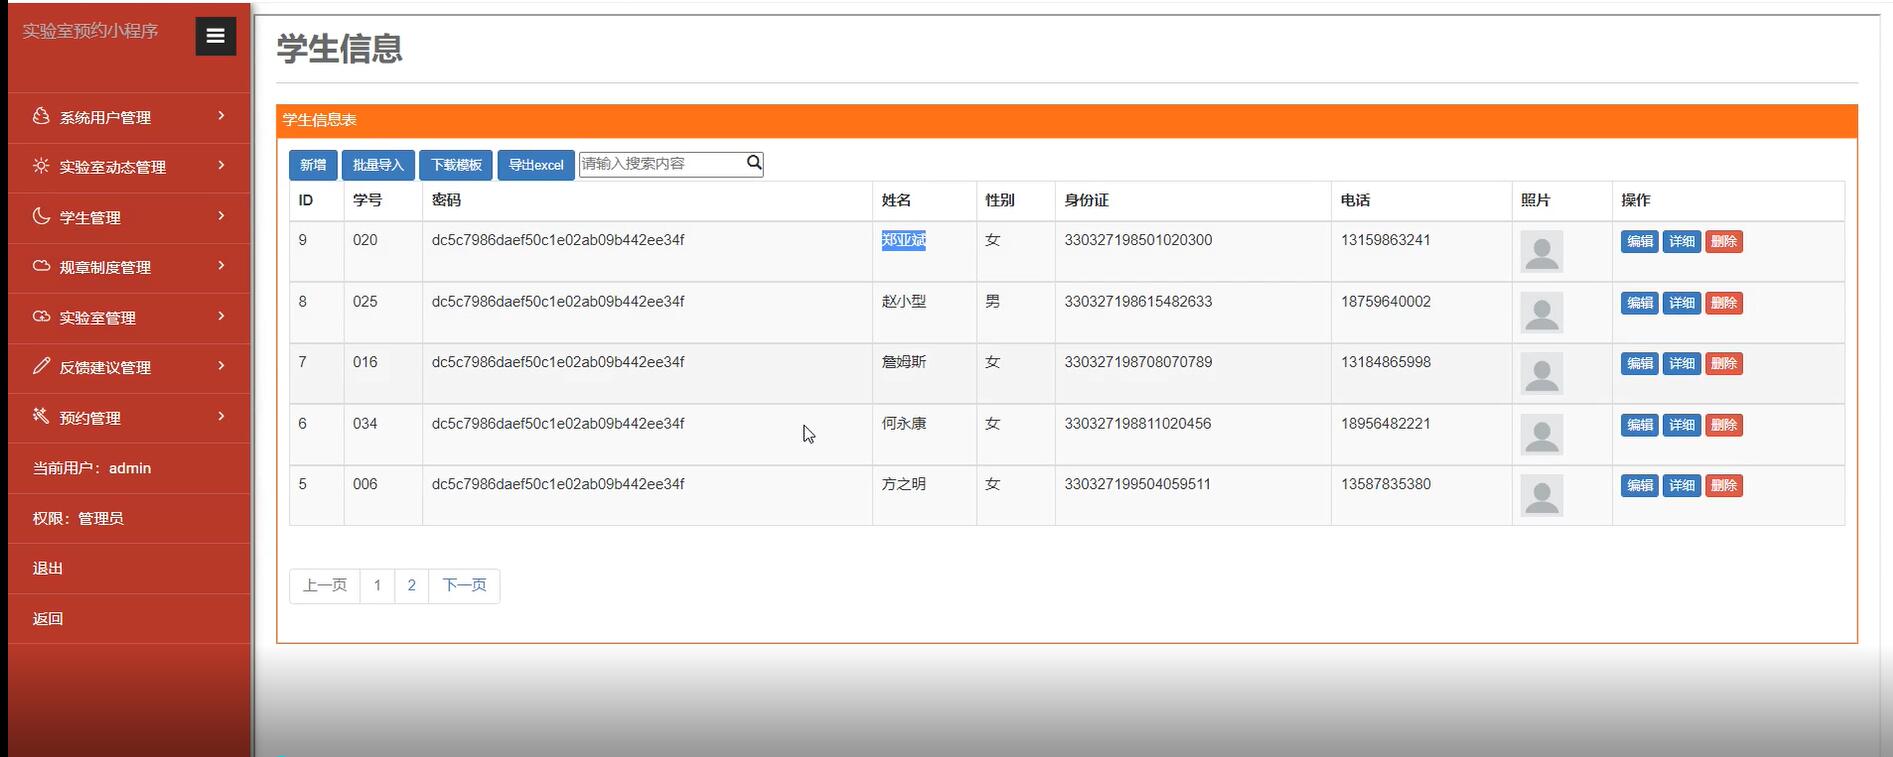Focus the 请输入搜索内容 search field

(x=660, y=164)
